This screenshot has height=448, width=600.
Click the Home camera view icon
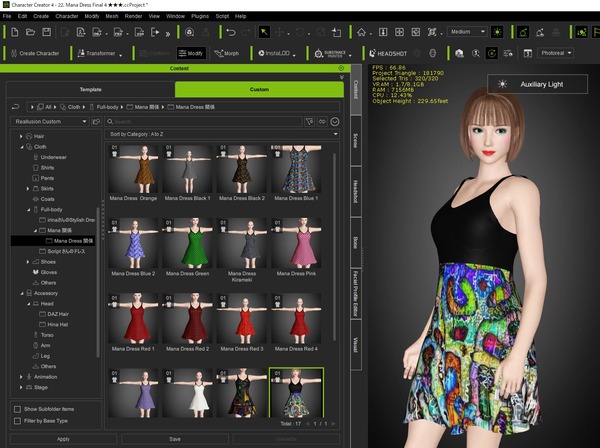click(x=361, y=32)
